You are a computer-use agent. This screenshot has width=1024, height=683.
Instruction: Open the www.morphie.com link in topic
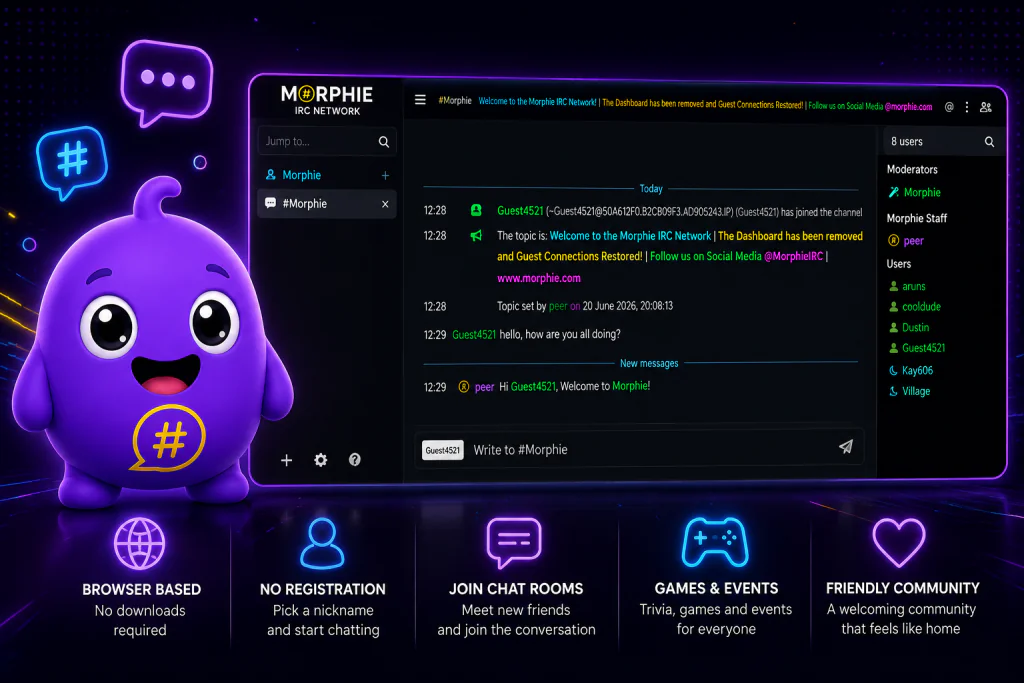tap(539, 278)
